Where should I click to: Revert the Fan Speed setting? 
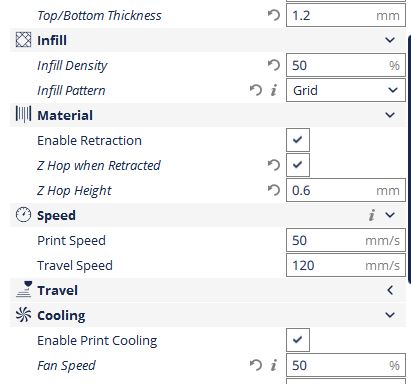[256, 365]
